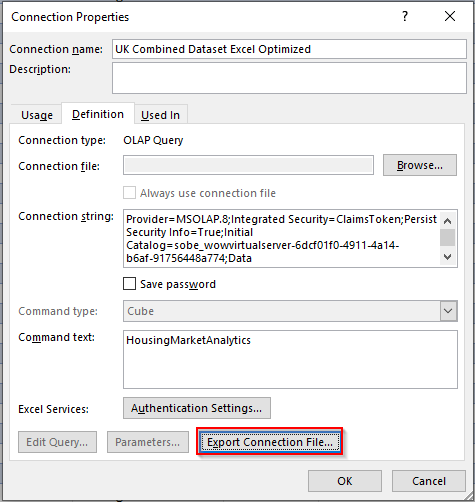
Task: Click the Browse button
Action: 420,165
